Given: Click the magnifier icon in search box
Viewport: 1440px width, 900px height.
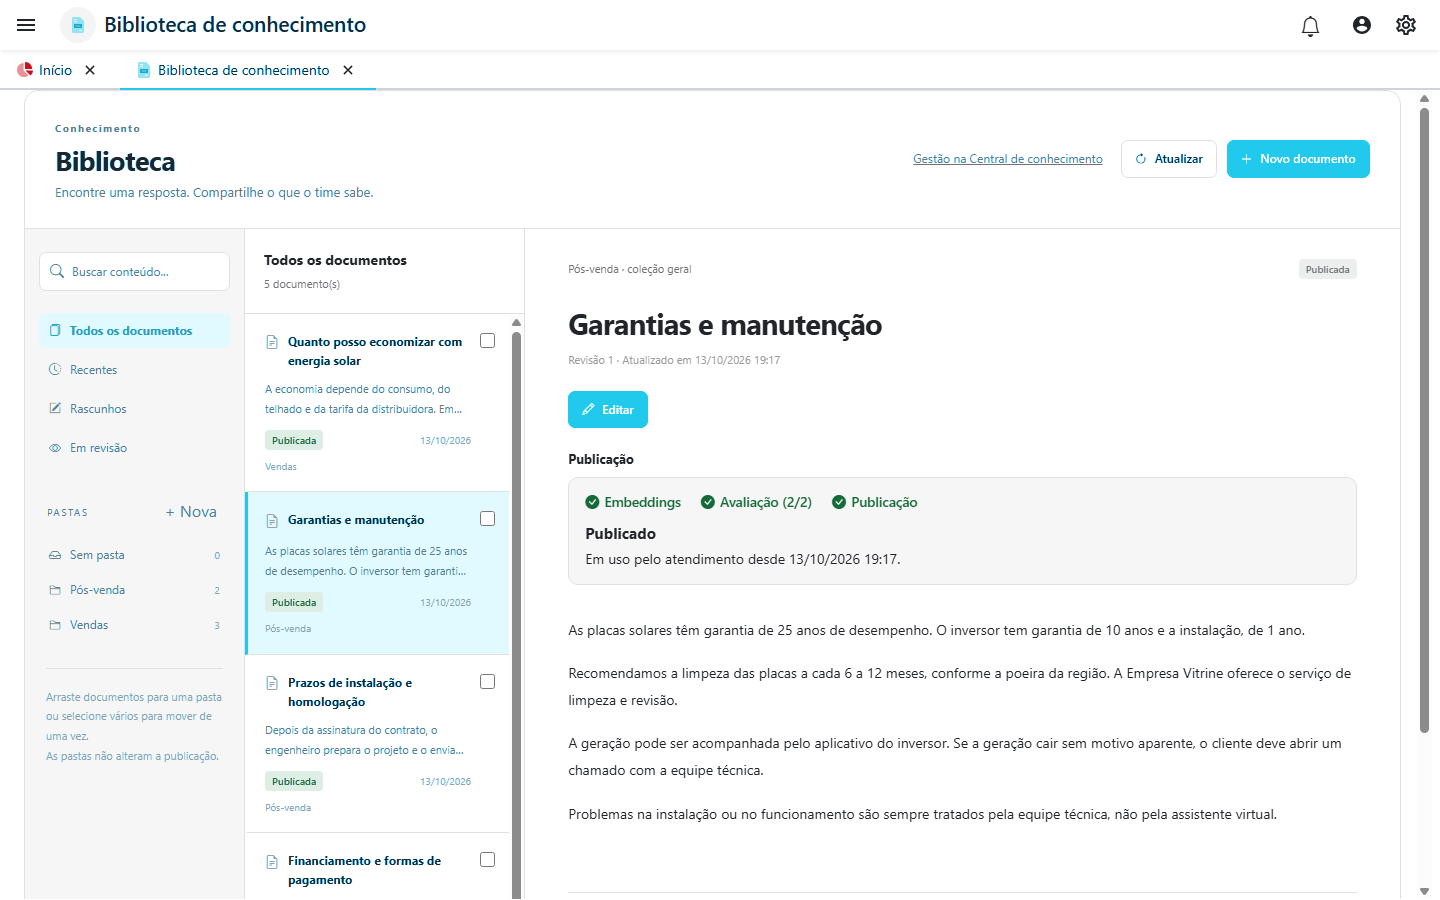Looking at the screenshot, I should pyautogui.click(x=57, y=271).
